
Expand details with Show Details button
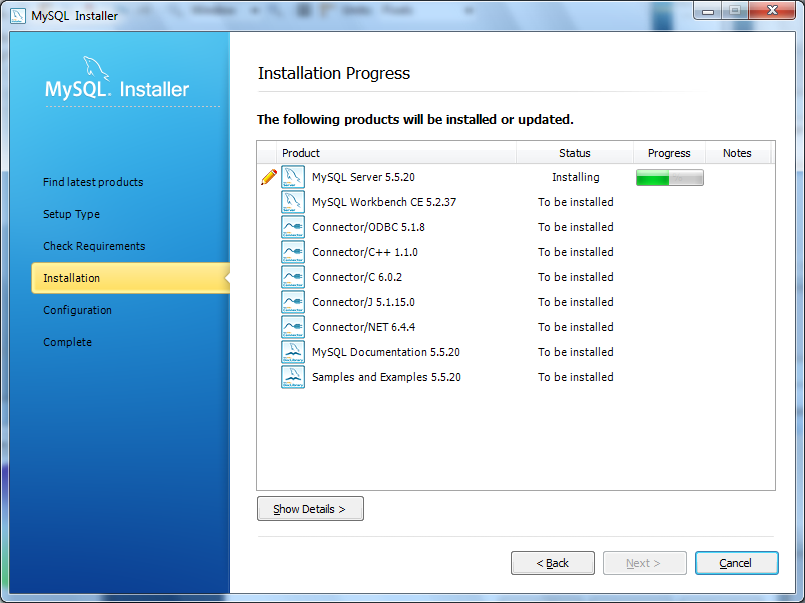pos(310,509)
